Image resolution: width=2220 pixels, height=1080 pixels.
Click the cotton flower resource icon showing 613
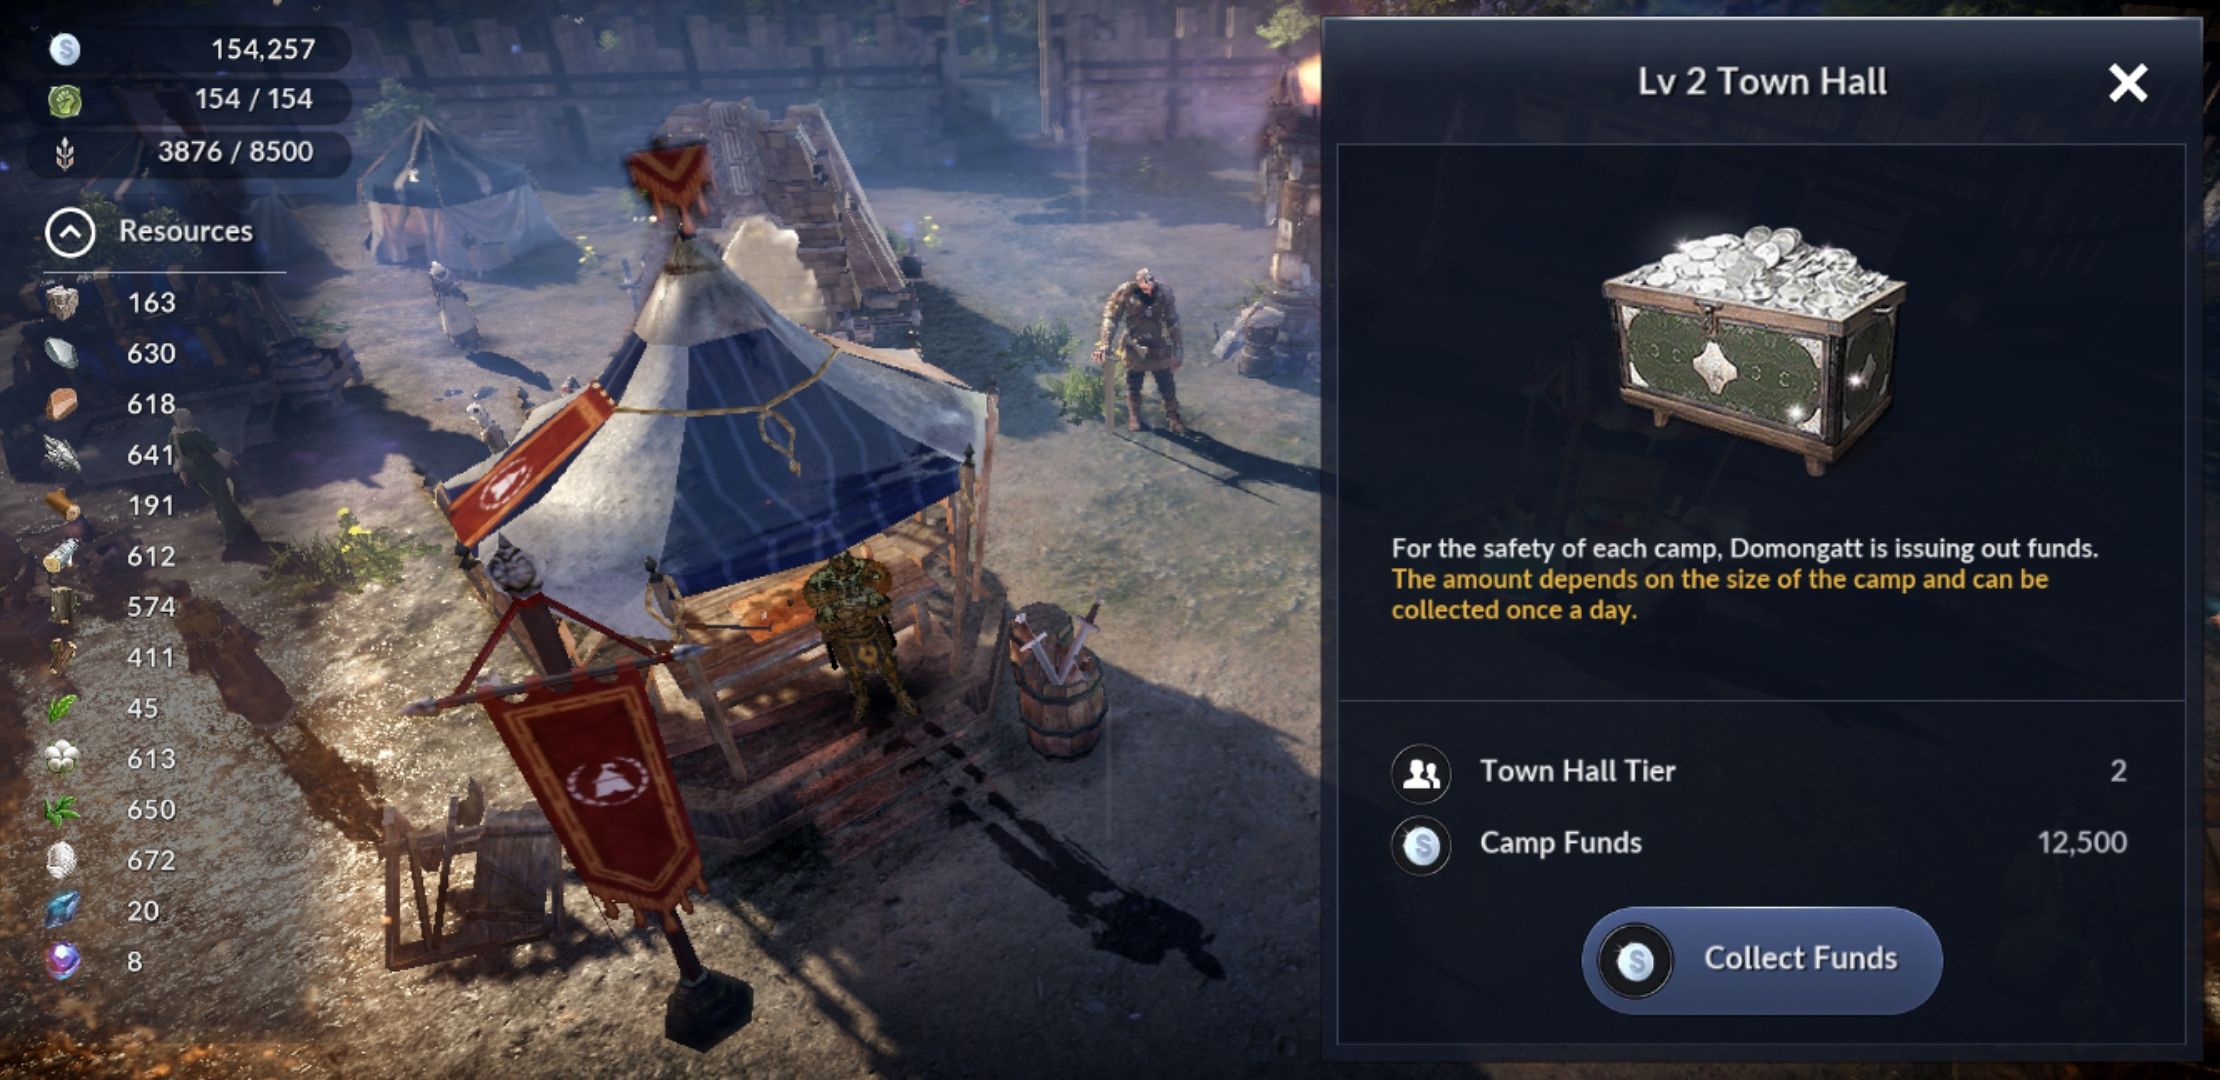[62, 758]
